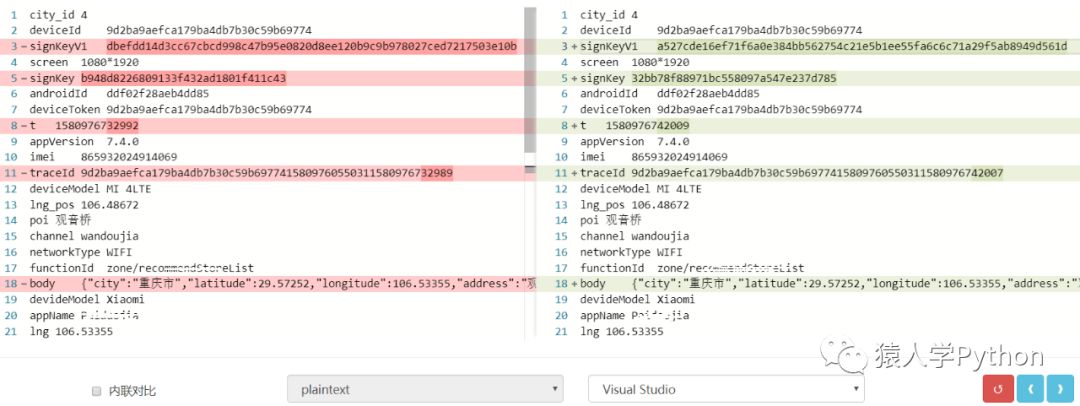Click right pane deviceModel MI 4LTE line

click(x=641, y=189)
